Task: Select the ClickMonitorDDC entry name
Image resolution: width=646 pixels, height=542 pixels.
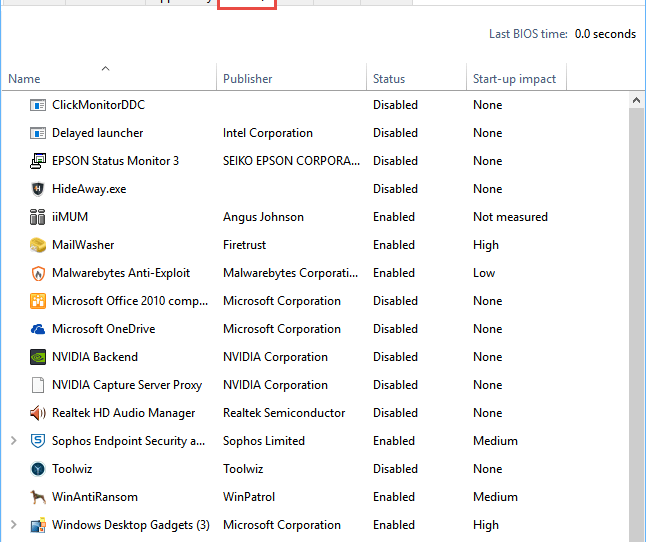Action: [x=98, y=105]
